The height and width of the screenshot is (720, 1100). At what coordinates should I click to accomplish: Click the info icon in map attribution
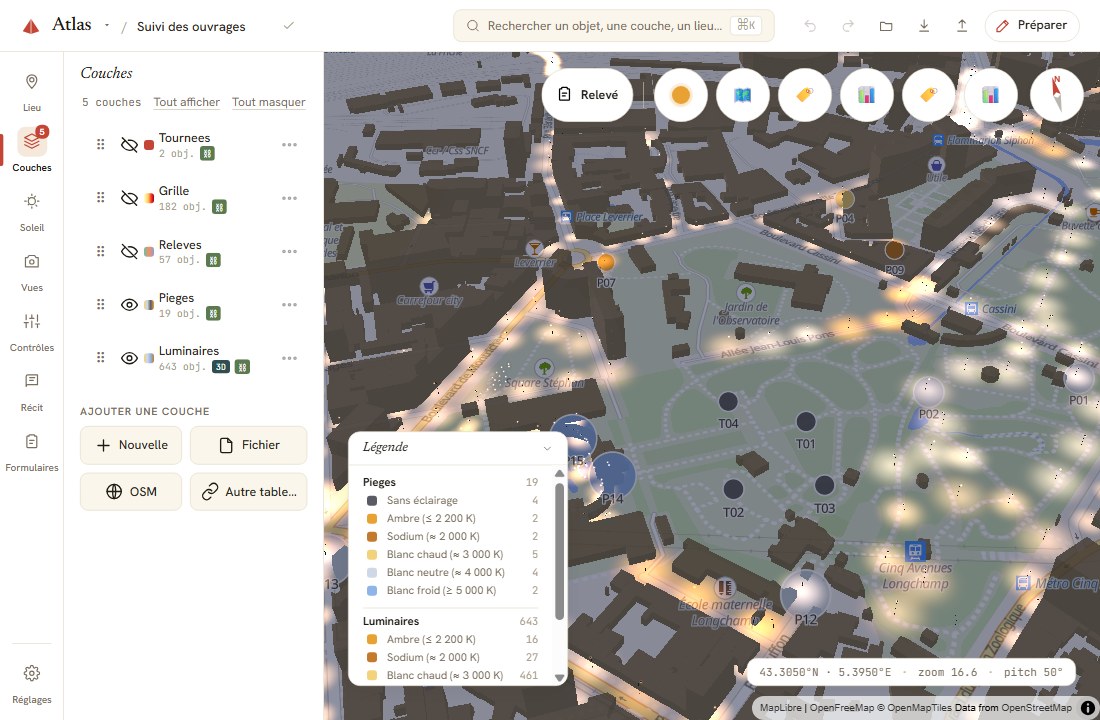click(x=1087, y=707)
